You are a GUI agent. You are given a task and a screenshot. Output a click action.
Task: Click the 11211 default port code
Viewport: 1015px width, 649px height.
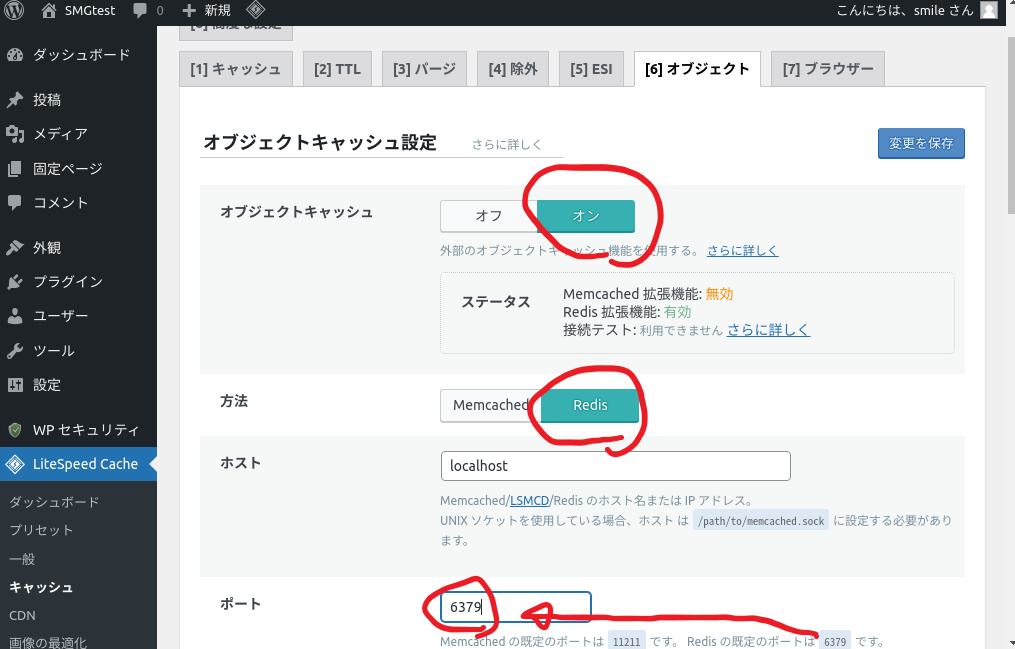pos(627,642)
